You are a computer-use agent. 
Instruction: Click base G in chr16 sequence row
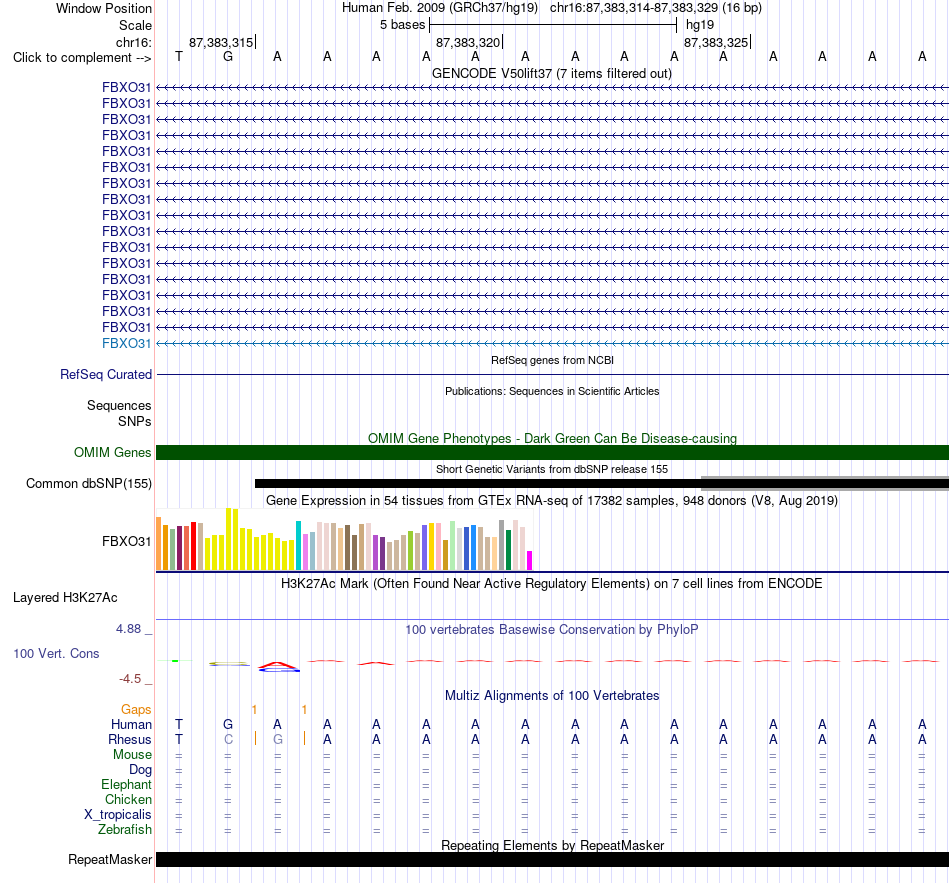(x=228, y=56)
